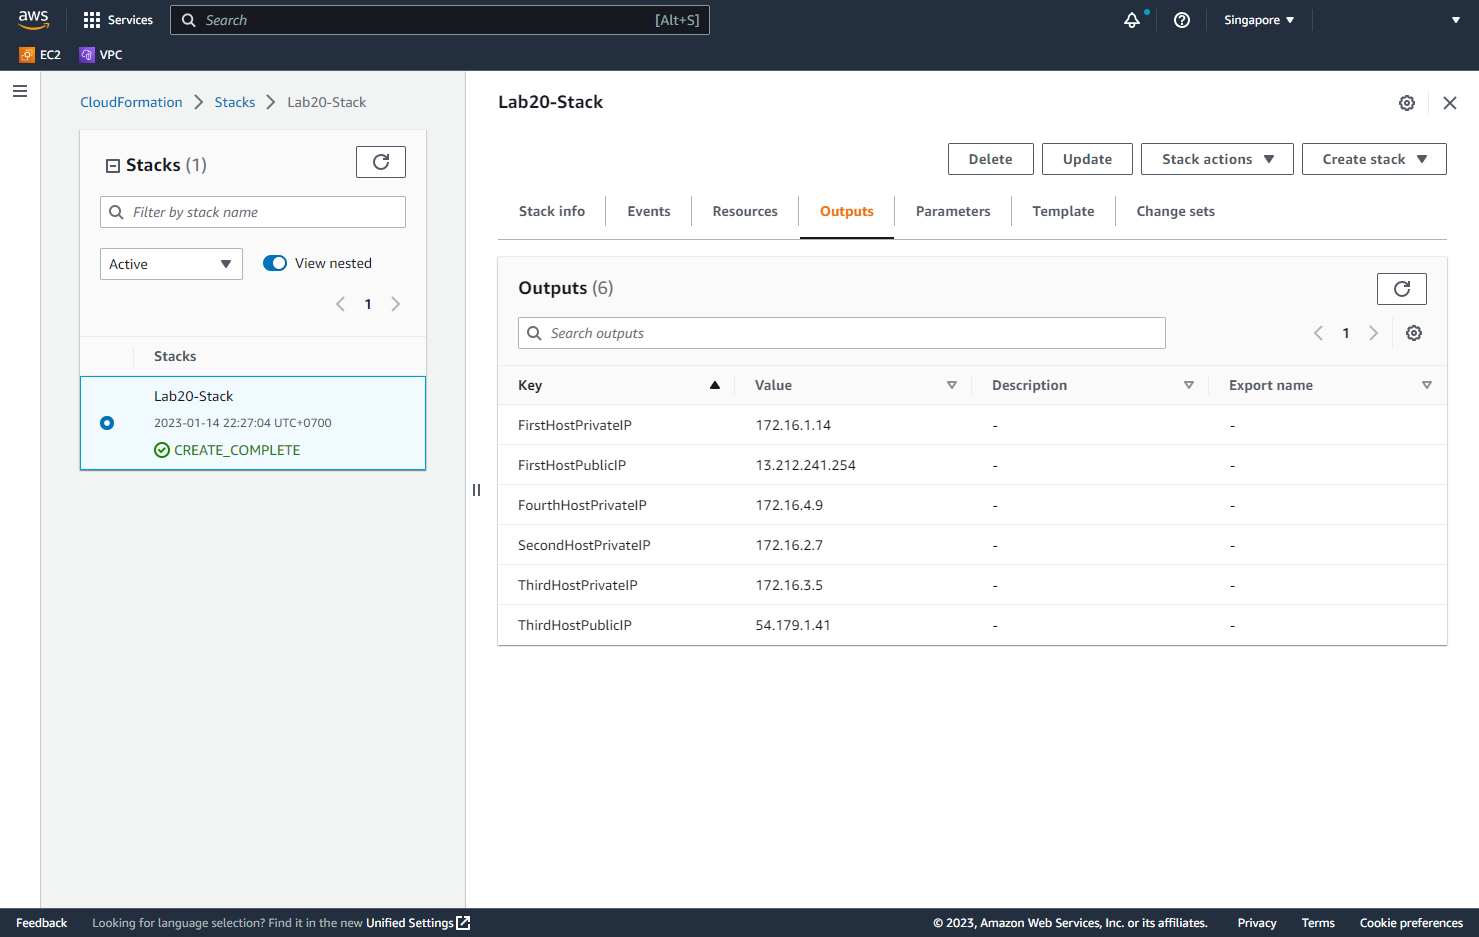The height and width of the screenshot is (937, 1479).
Task: Switch to the Template tab
Action: pyautogui.click(x=1063, y=211)
